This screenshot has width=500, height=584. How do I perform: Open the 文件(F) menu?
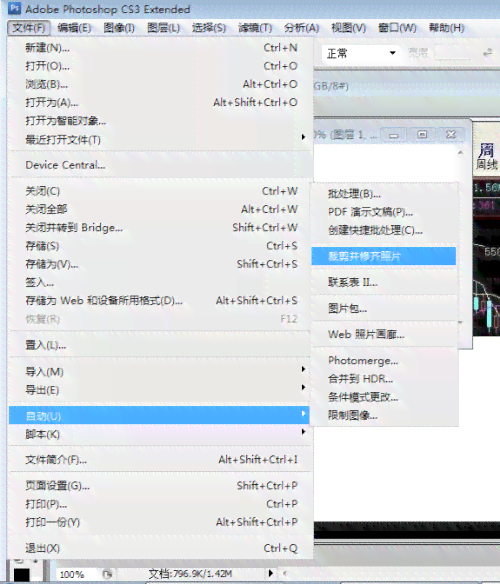pyautogui.click(x=28, y=28)
